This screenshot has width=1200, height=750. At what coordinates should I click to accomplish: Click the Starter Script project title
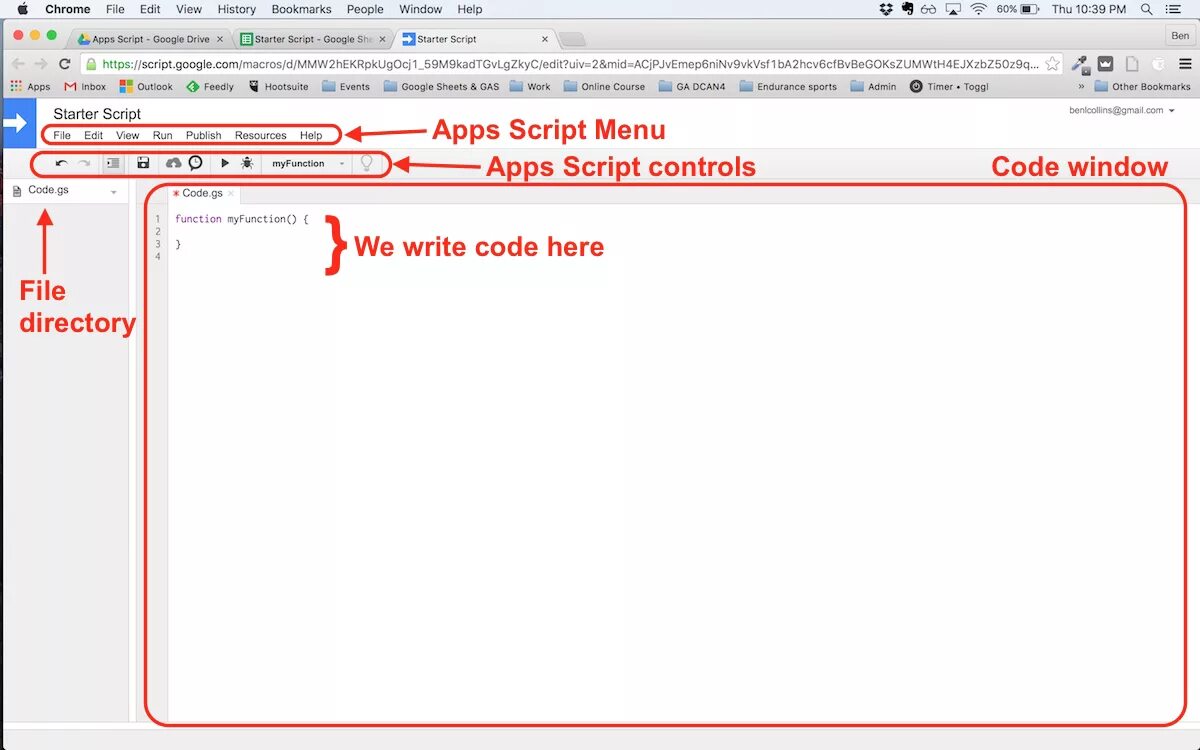pos(97,114)
